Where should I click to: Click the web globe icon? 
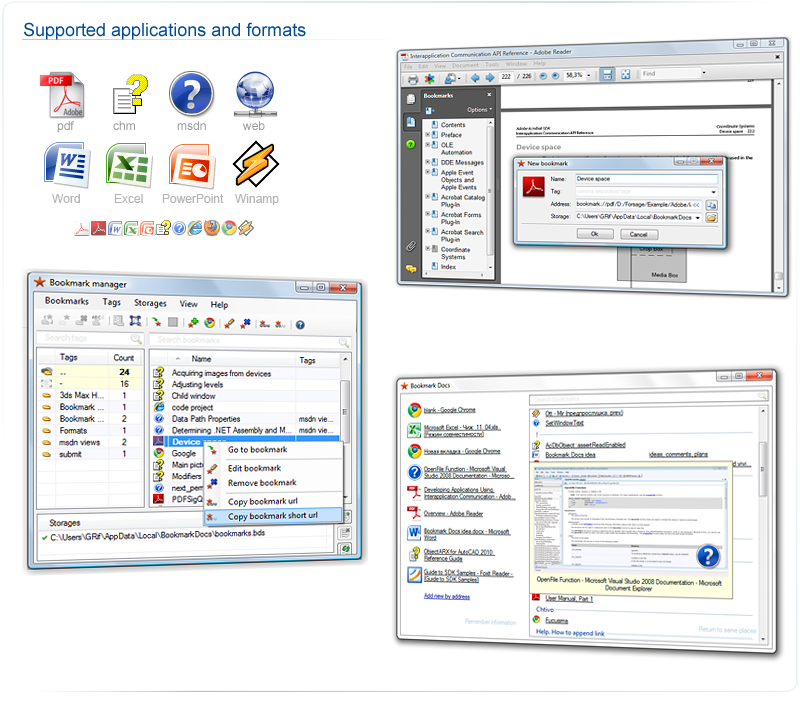point(255,94)
